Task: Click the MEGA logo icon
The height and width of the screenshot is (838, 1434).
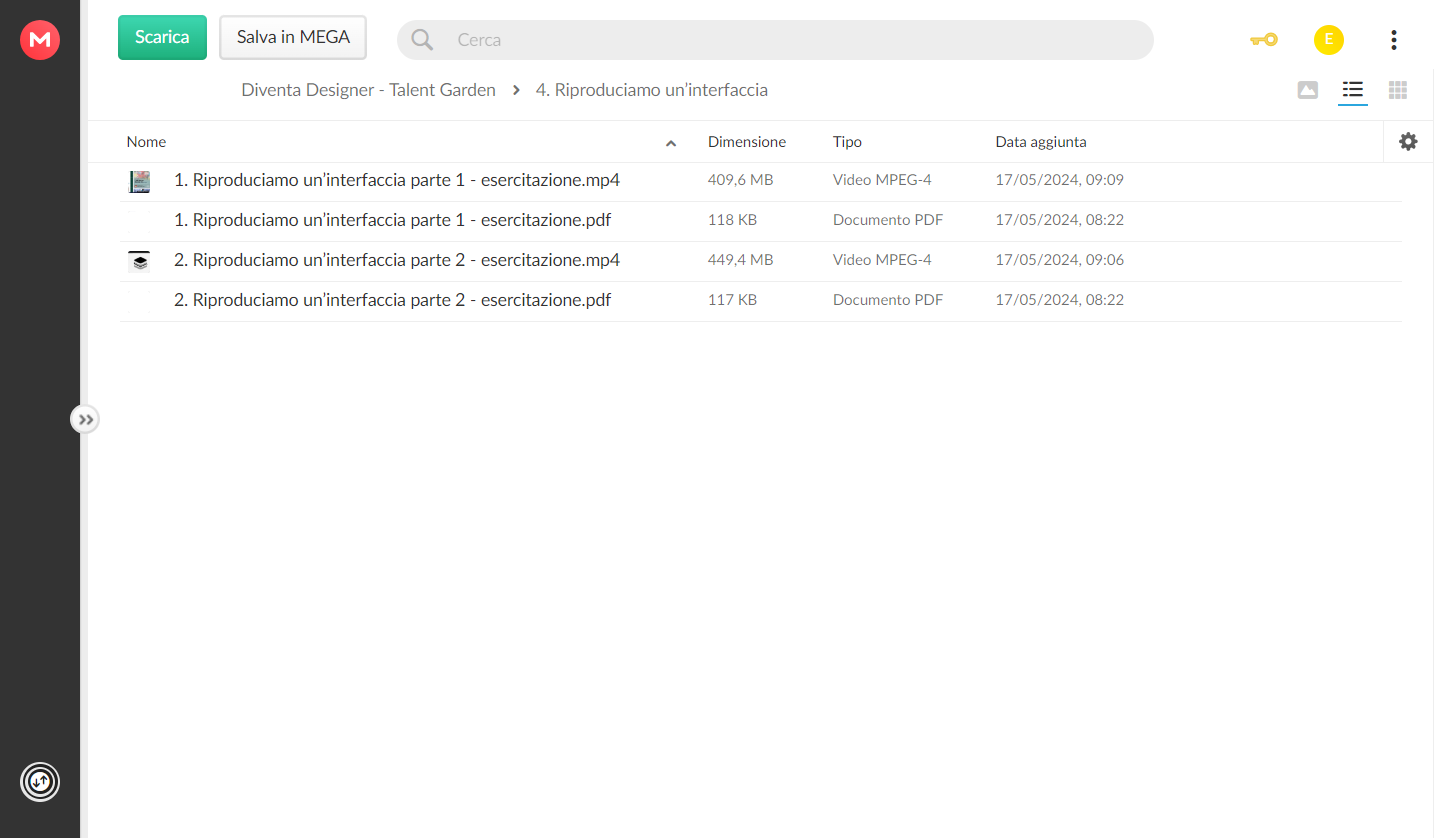Action: pyautogui.click(x=40, y=40)
